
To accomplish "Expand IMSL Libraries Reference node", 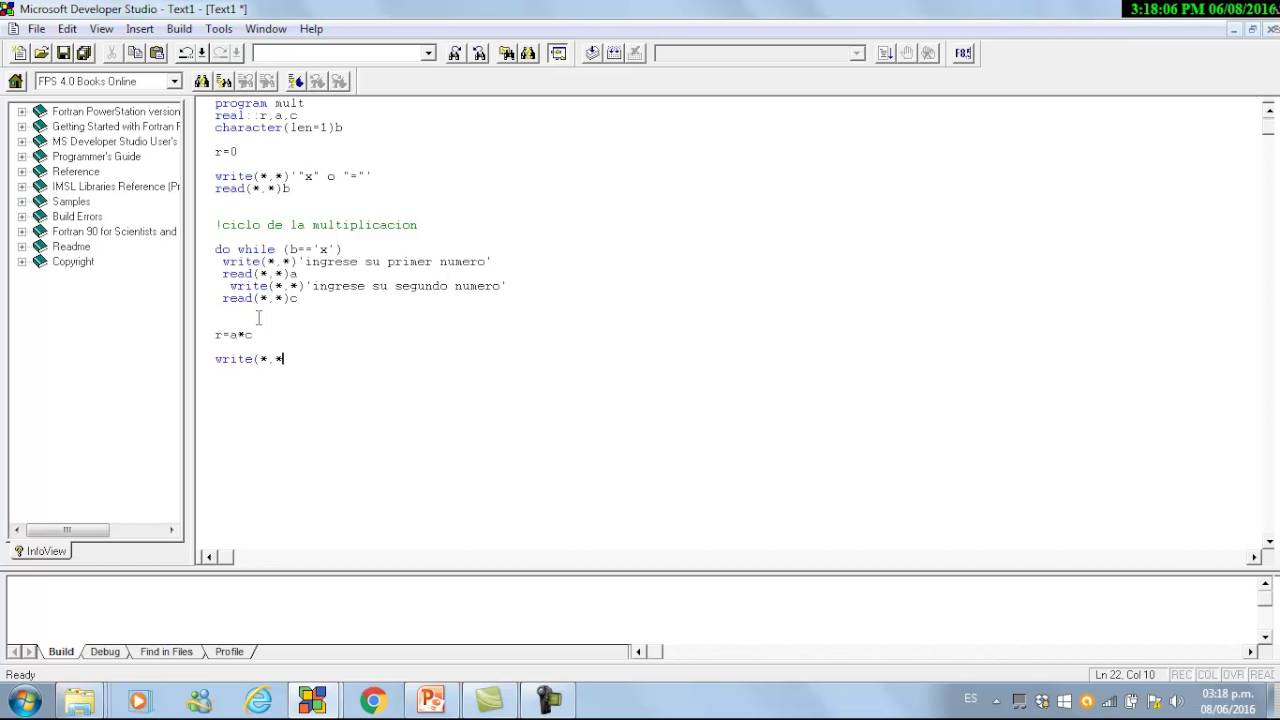I will point(22,187).
